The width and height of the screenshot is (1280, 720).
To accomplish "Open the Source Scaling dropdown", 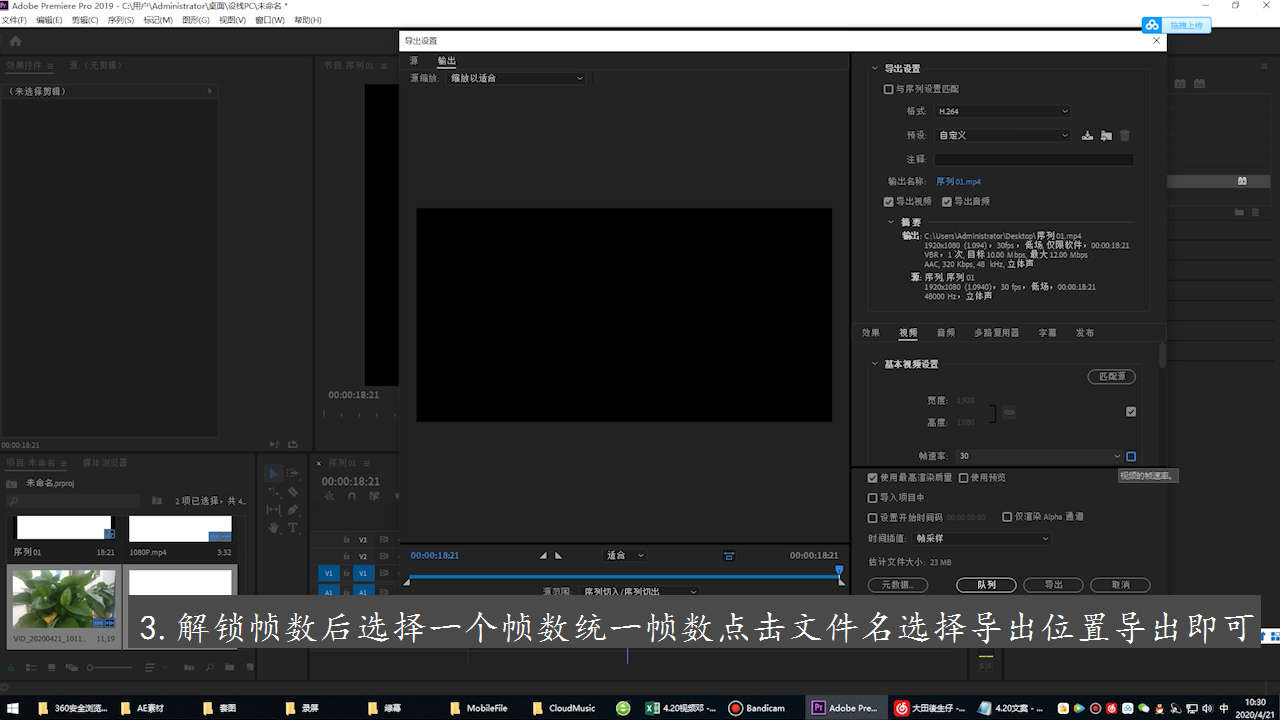I will pyautogui.click(x=516, y=78).
